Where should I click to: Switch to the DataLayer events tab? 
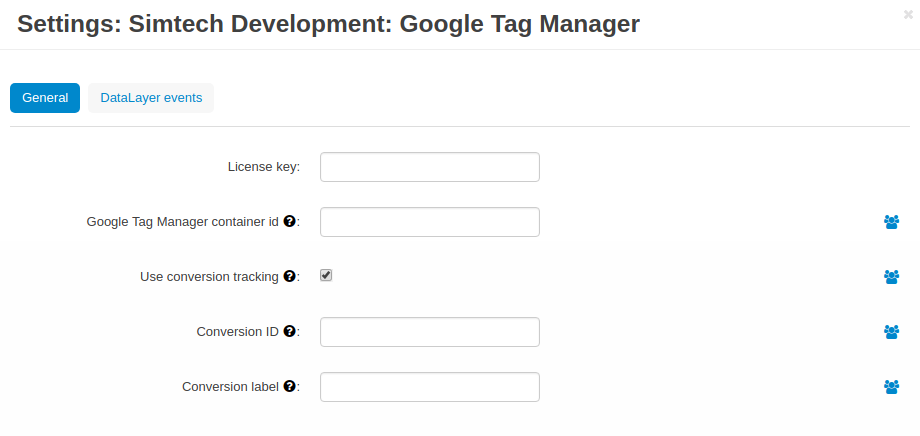(151, 98)
